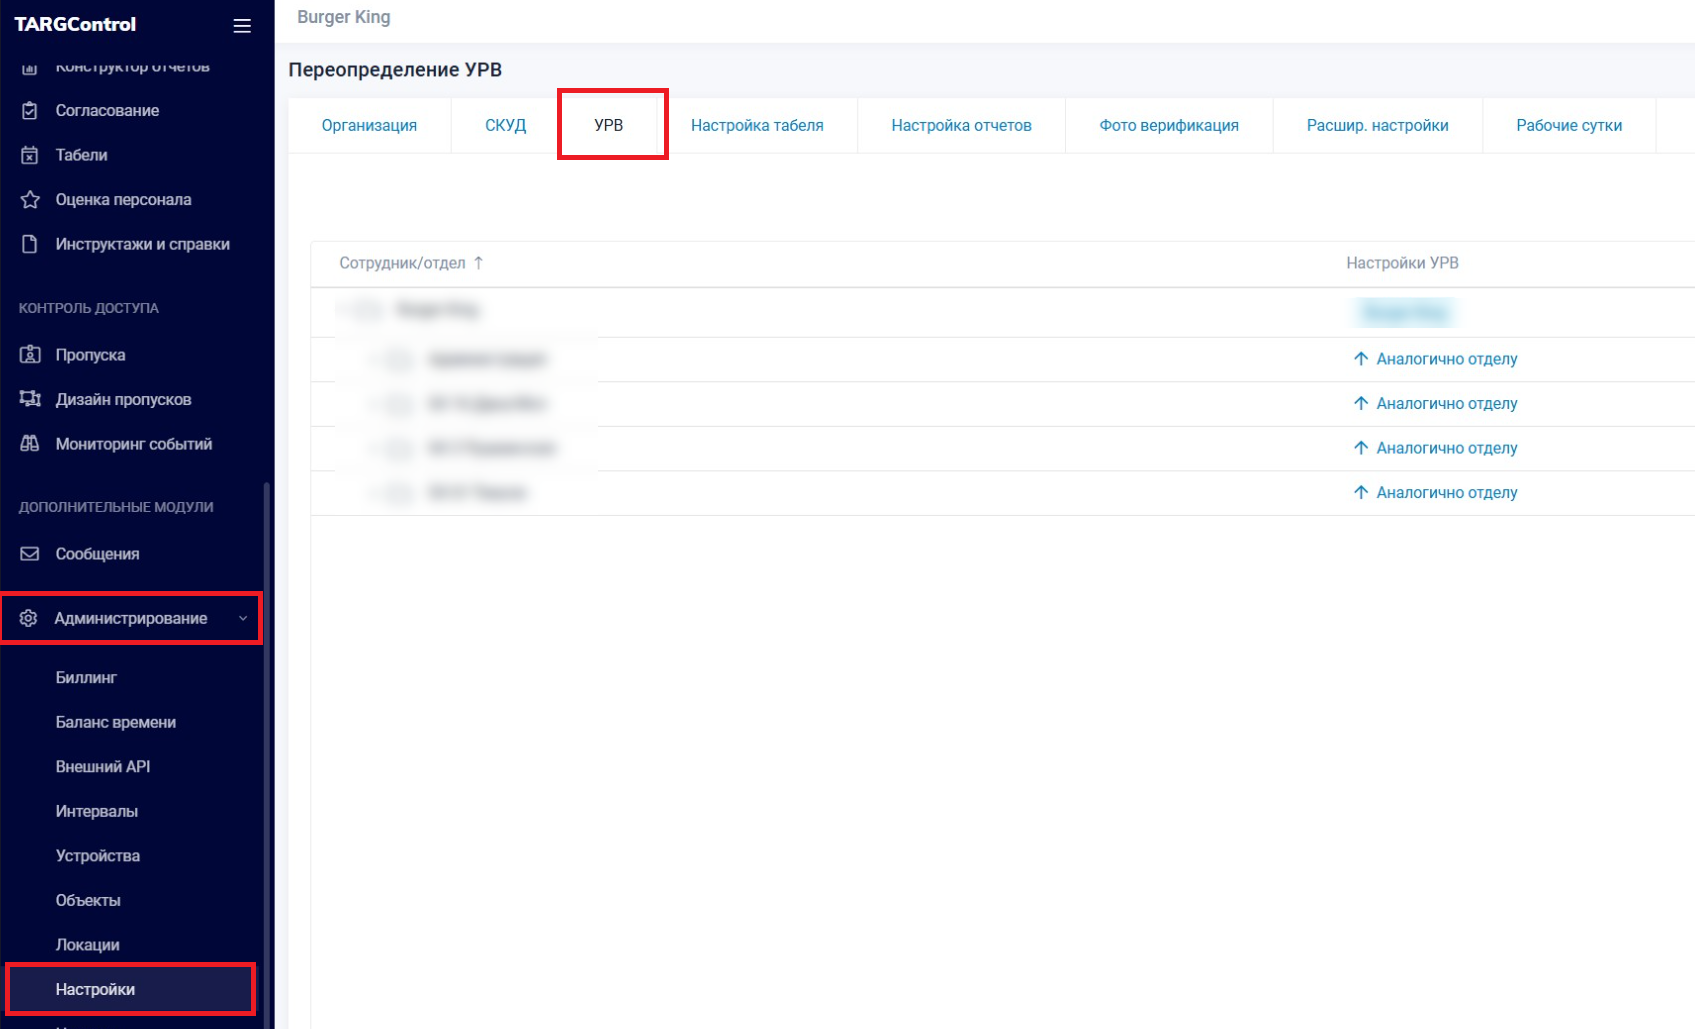Click the star icon for Оценка персонала
The image size is (1695, 1029).
[30, 199]
